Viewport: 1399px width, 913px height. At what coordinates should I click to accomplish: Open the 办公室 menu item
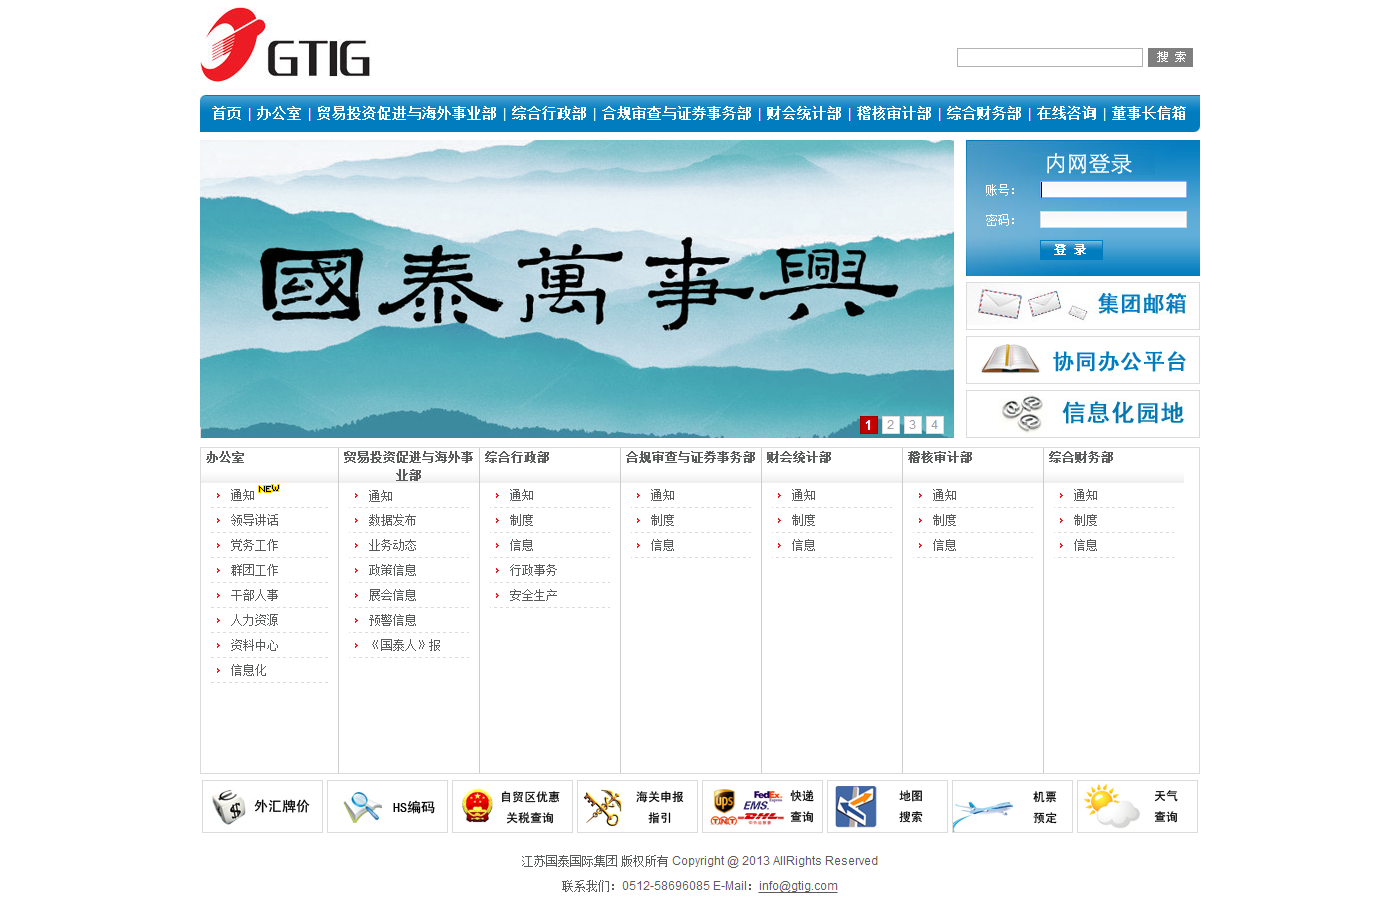tap(279, 114)
